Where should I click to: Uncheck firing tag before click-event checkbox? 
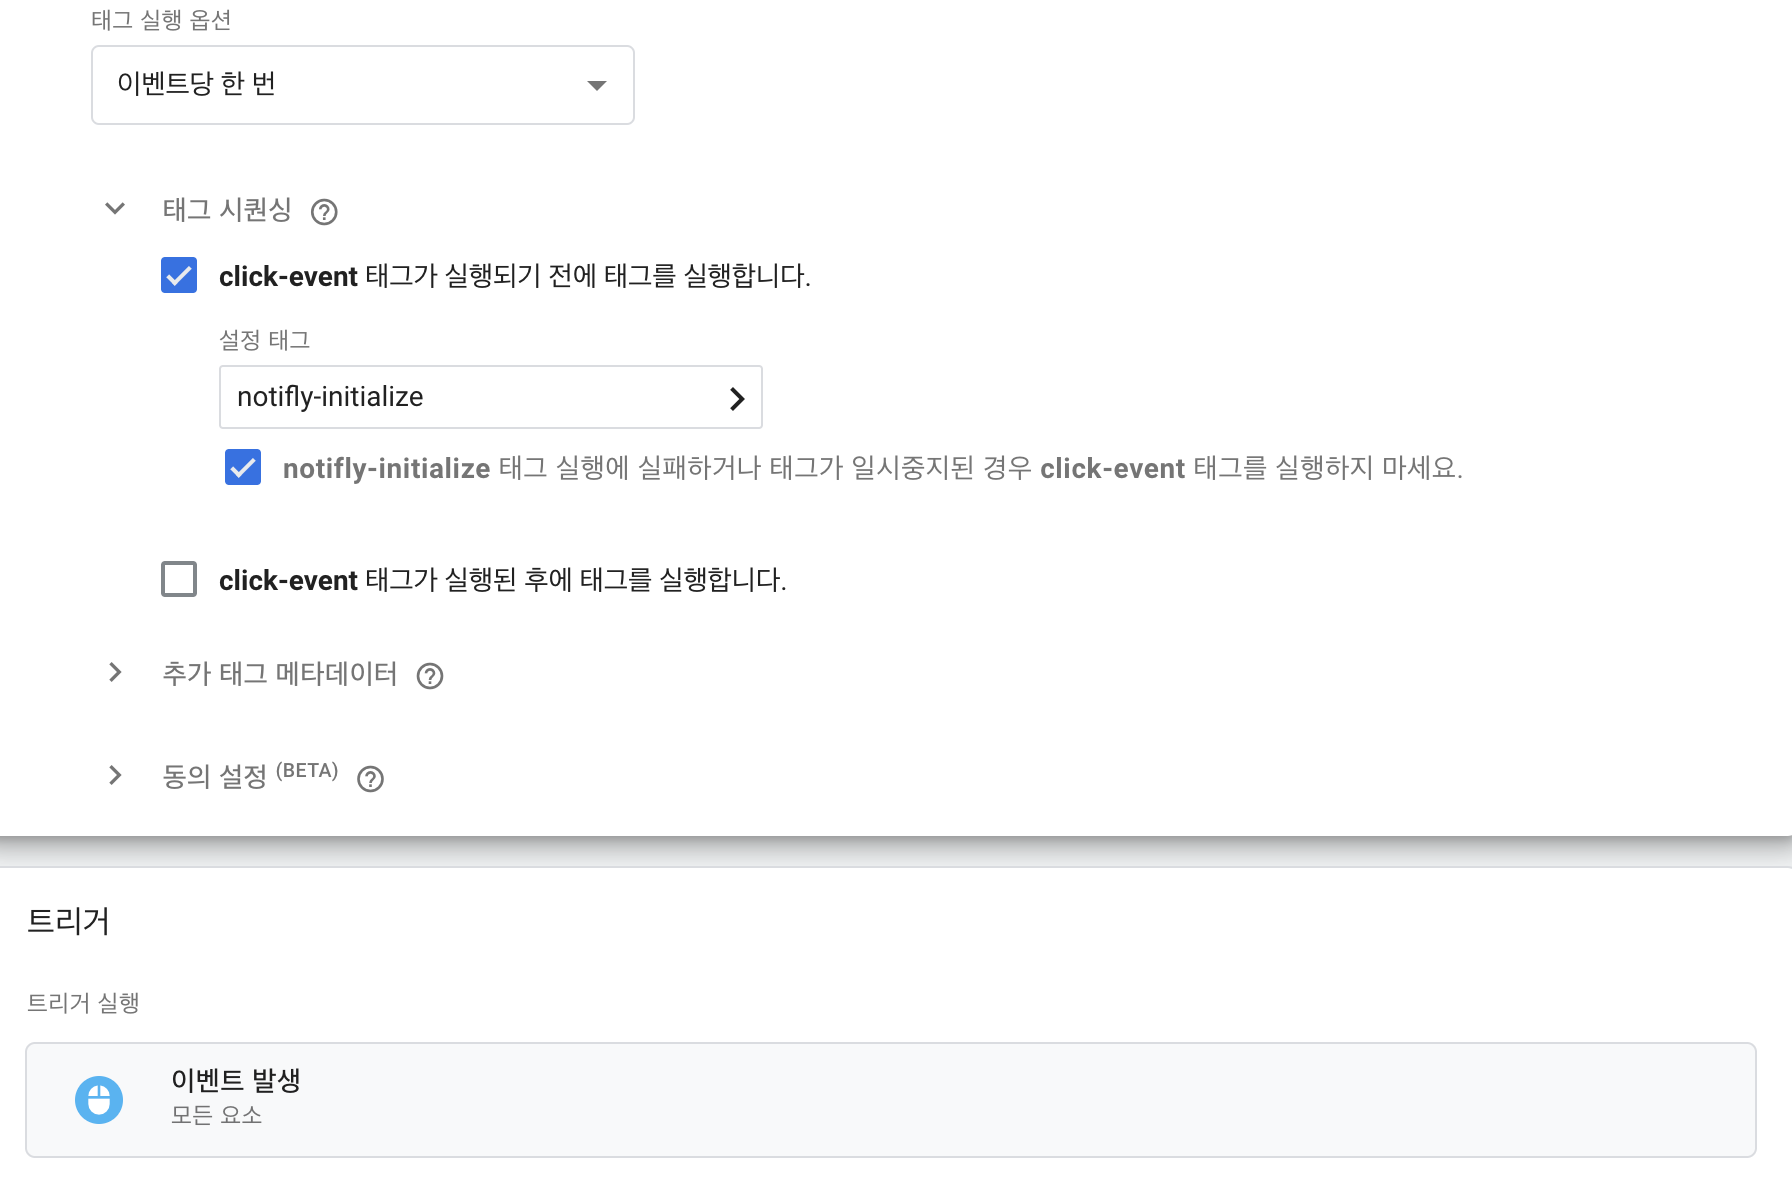click(x=179, y=276)
